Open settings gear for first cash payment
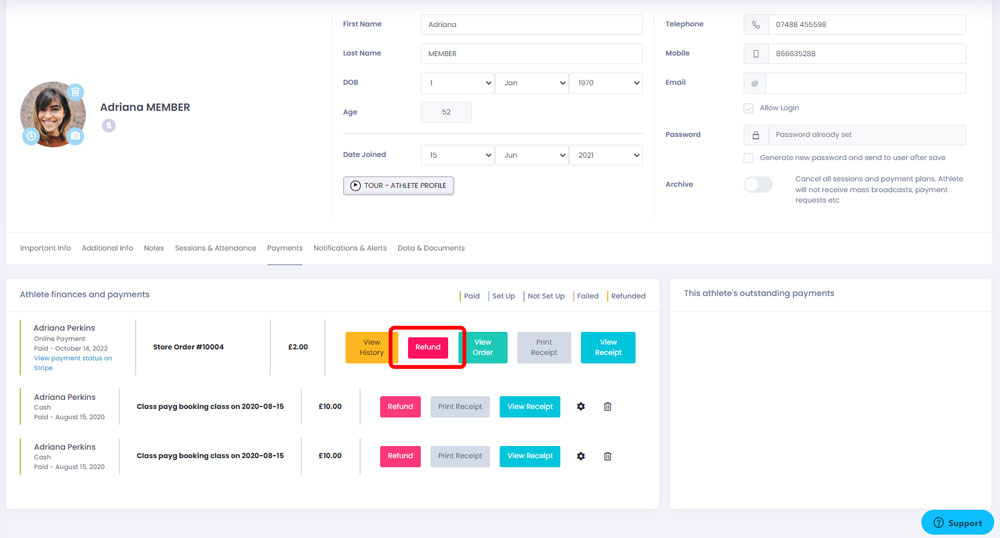Viewport: 1000px width, 538px height. (x=581, y=407)
